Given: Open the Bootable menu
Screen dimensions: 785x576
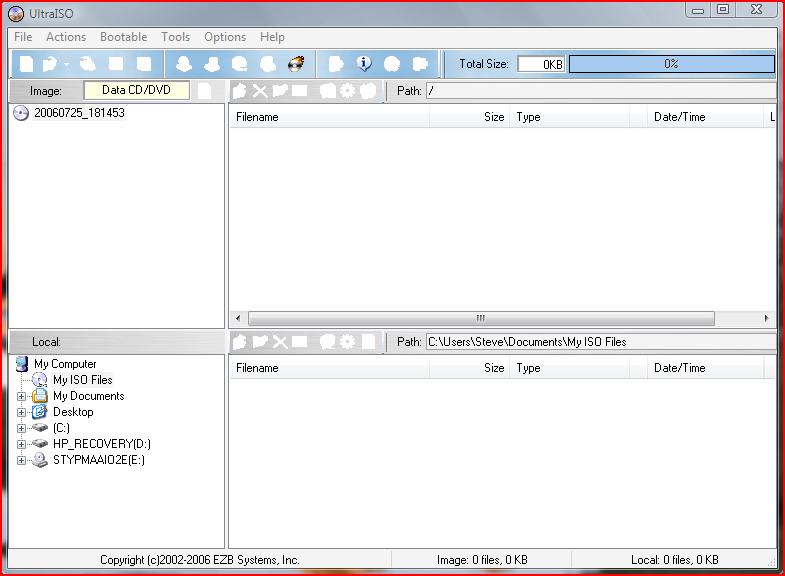Looking at the screenshot, I should (x=124, y=37).
